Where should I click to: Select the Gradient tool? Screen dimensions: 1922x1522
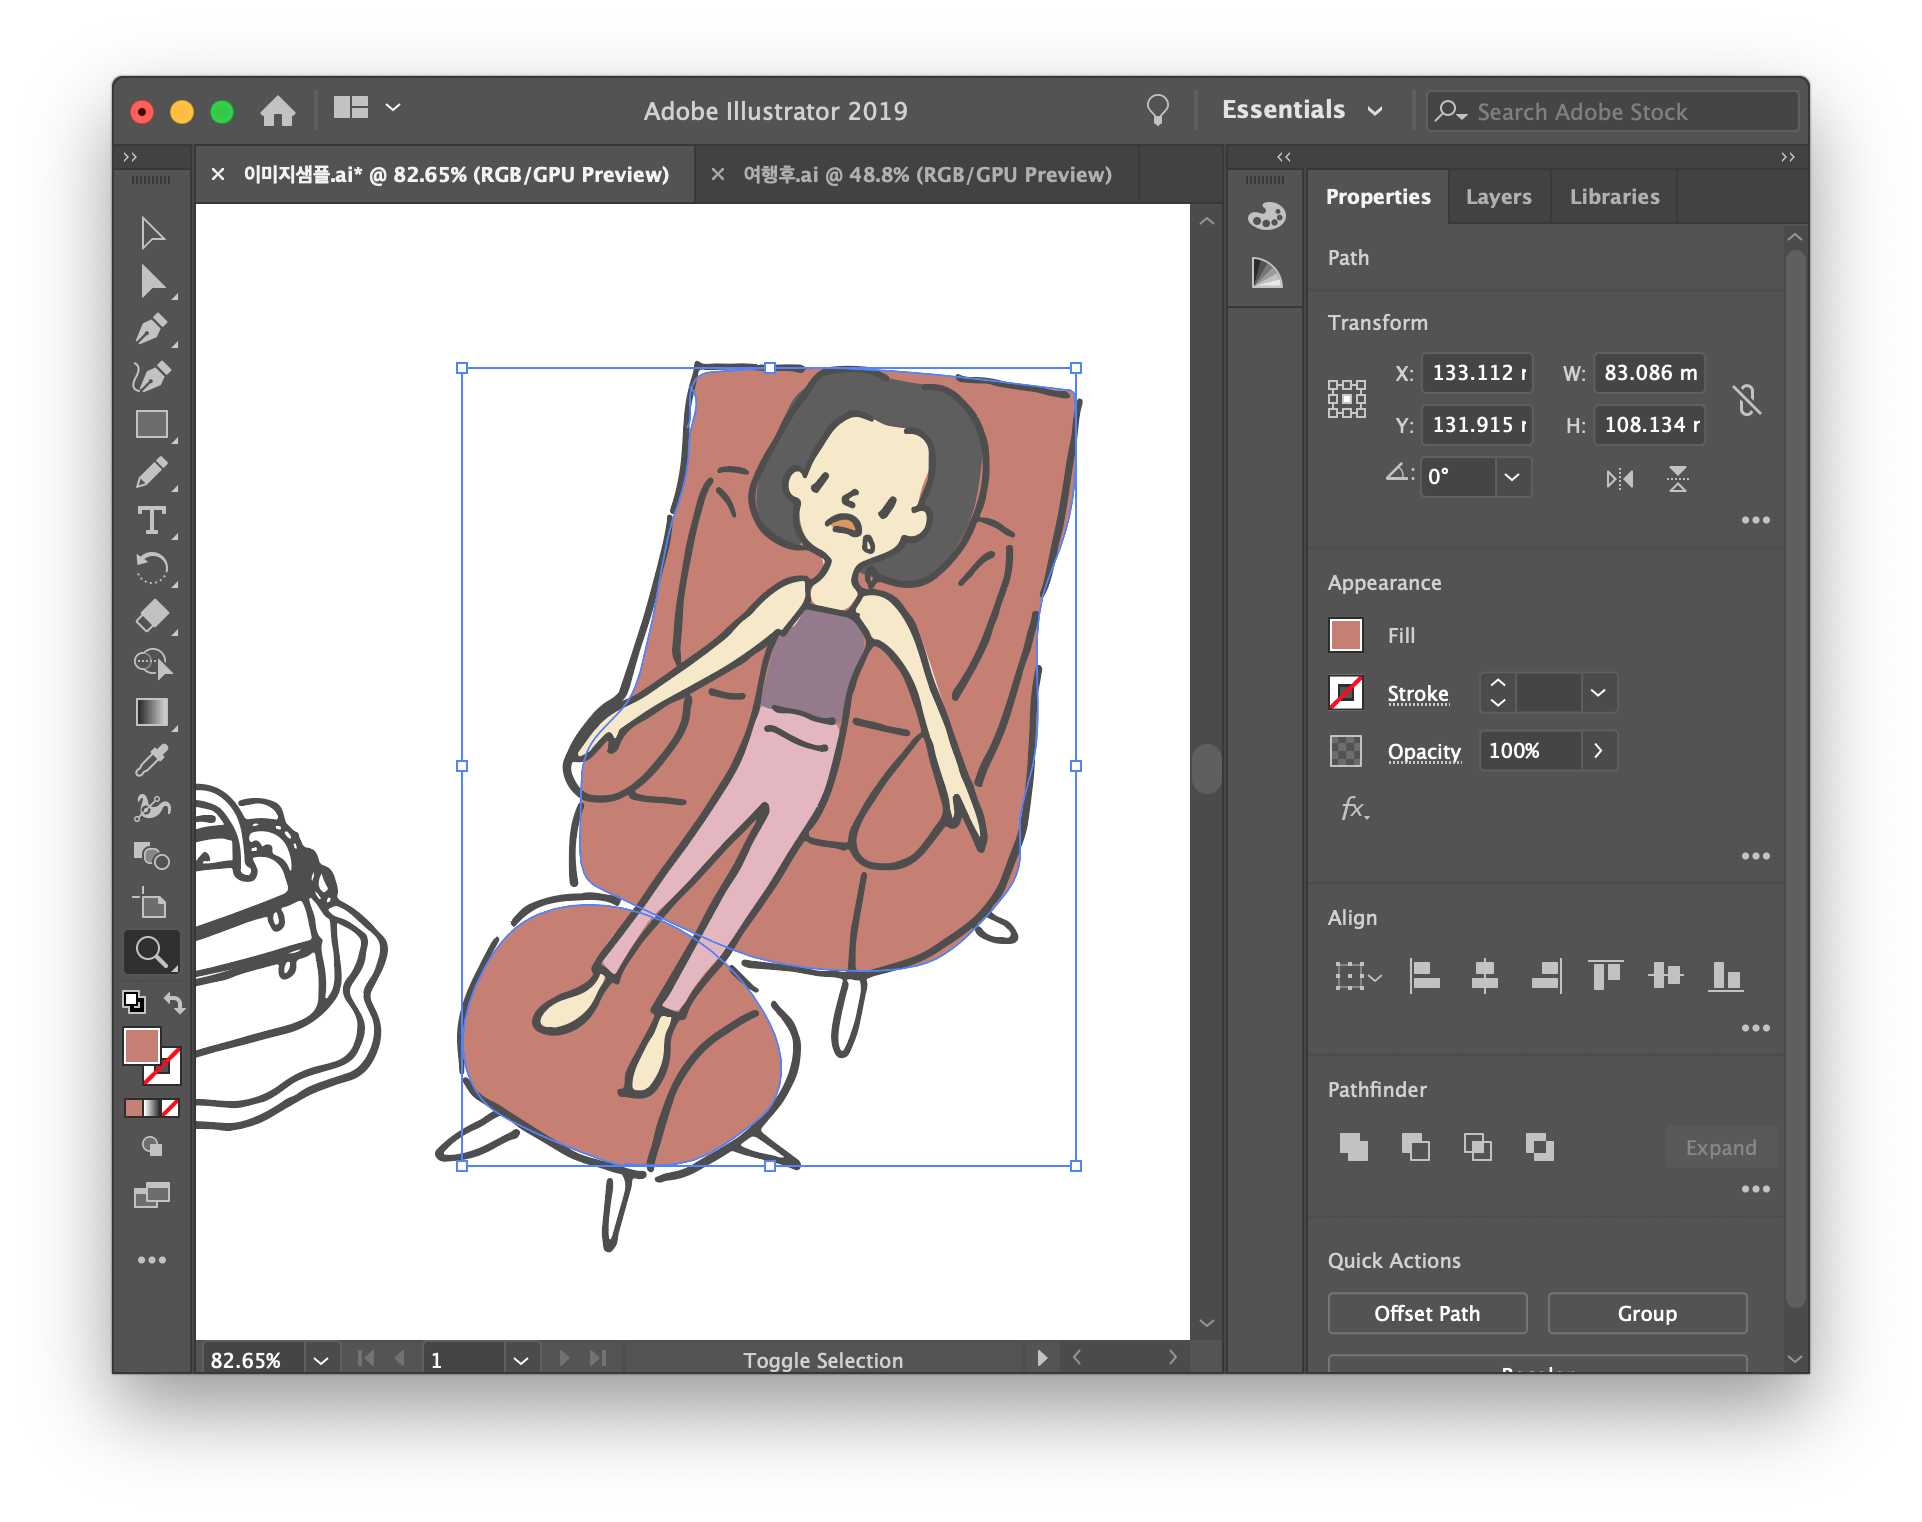151,712
